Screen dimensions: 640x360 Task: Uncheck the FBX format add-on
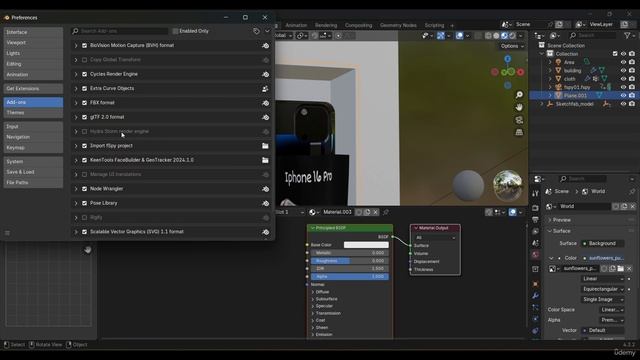tap(84, 103)
